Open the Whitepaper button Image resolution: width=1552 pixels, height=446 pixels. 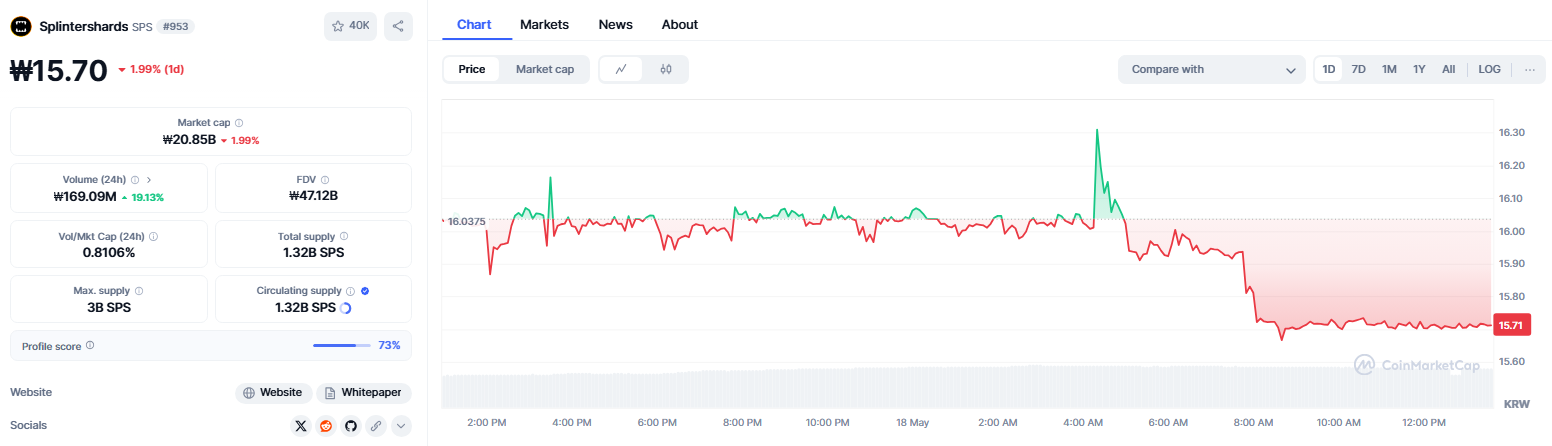pyautogui.click(x=364, y=393)
